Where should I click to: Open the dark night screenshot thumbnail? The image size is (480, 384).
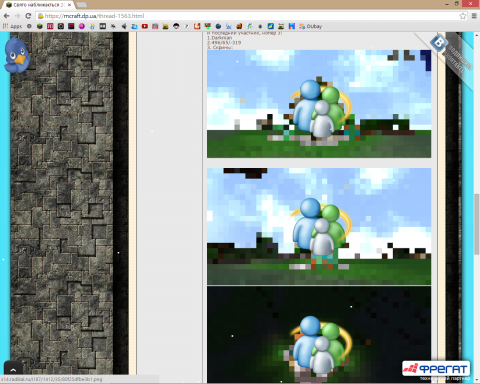click(x=319, y=334)
